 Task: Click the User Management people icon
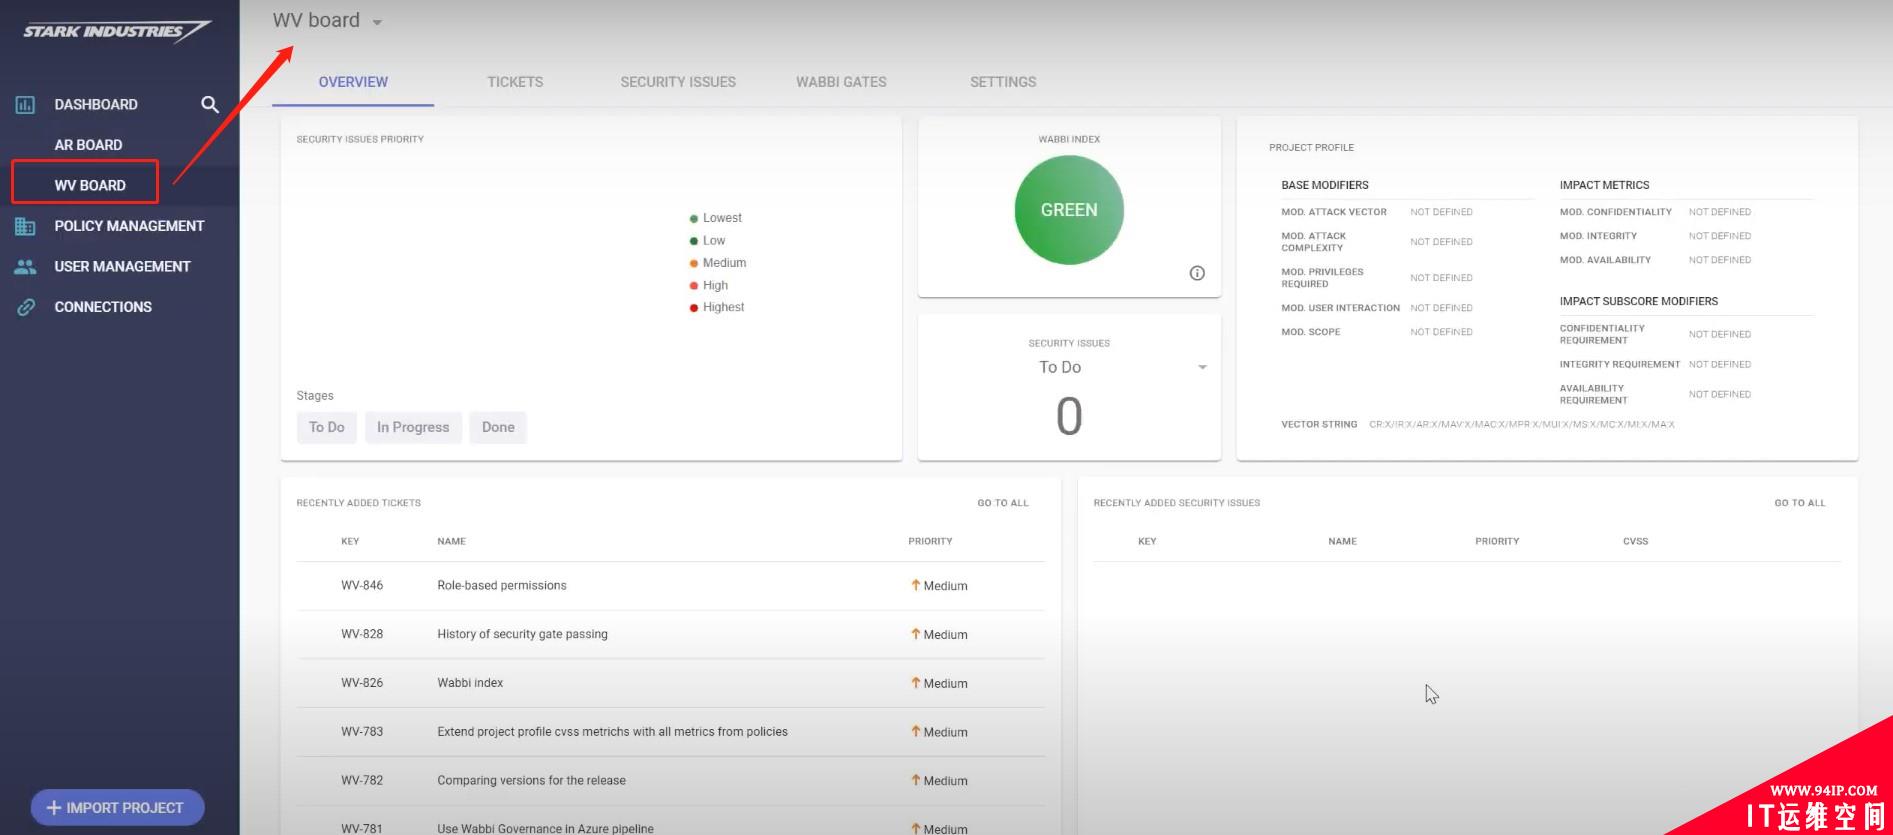tap(25, 267)
